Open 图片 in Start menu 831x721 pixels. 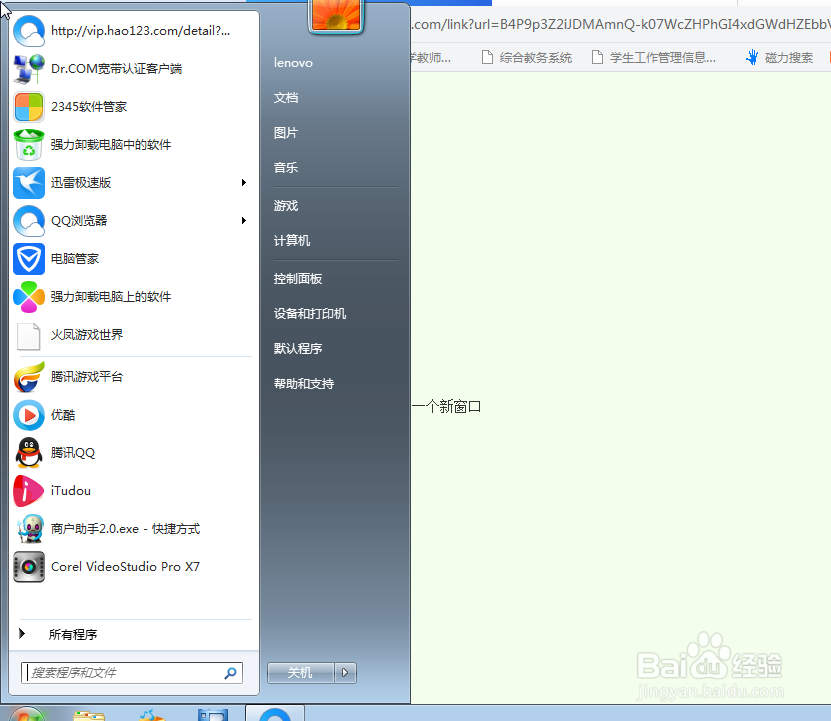pos(286,133)
